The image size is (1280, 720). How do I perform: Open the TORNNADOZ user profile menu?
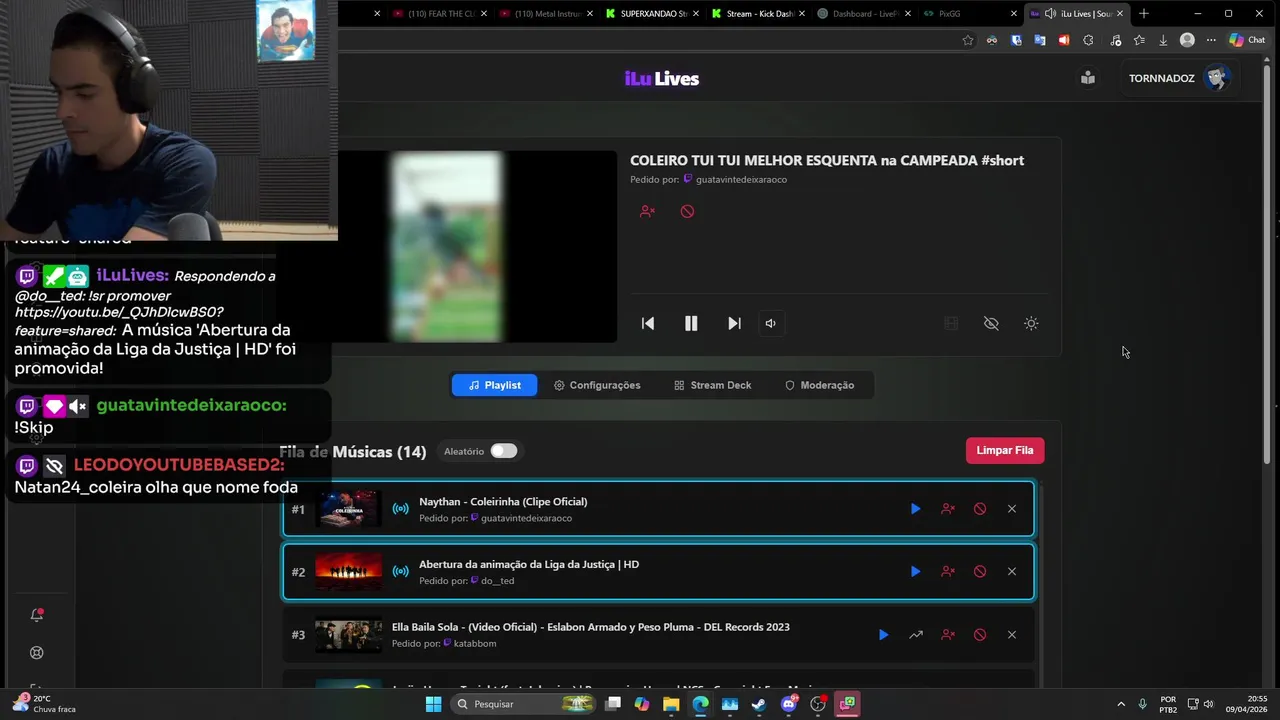[x=1180, y=78]
